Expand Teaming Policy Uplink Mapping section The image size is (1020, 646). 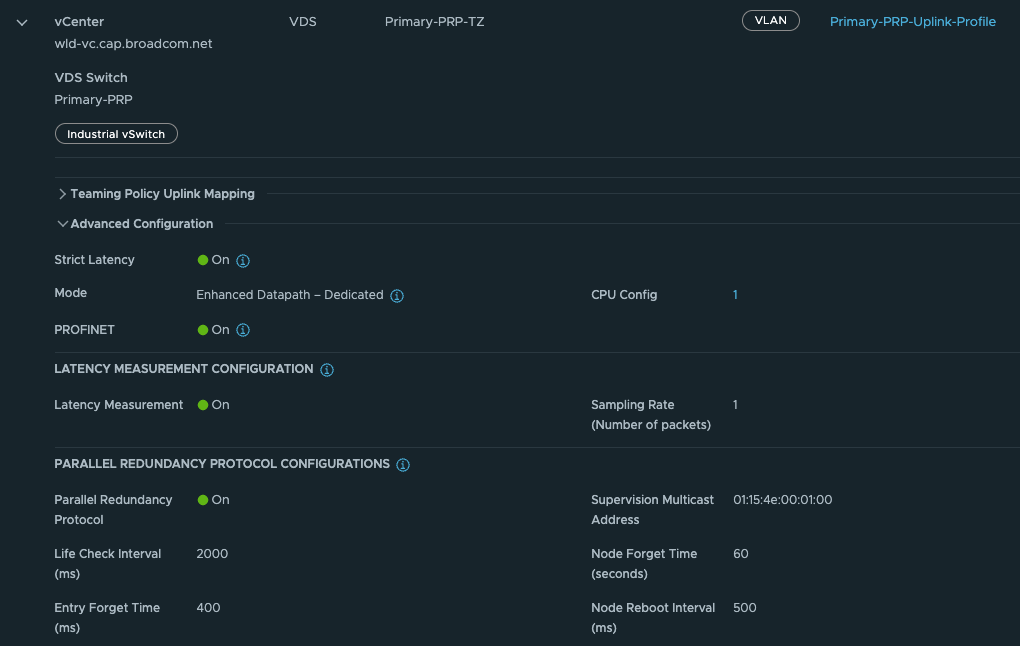pyautogui.click(x=62, y=194)
